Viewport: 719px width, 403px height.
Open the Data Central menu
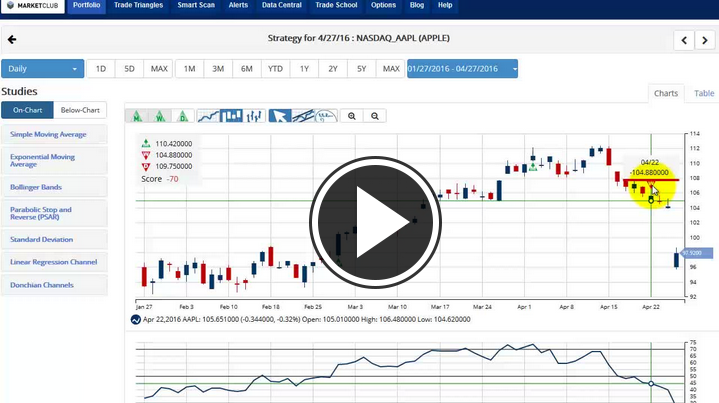(x=282, y=6)
